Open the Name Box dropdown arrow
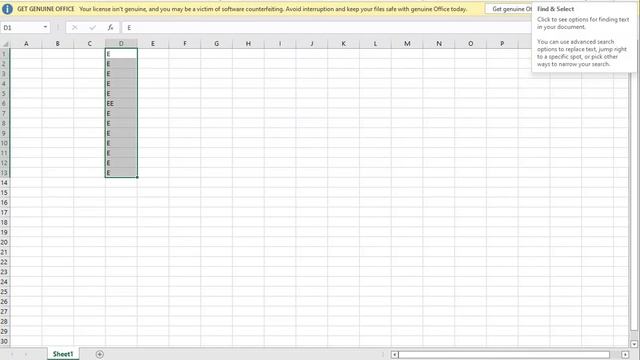 [x=45, y=27]
